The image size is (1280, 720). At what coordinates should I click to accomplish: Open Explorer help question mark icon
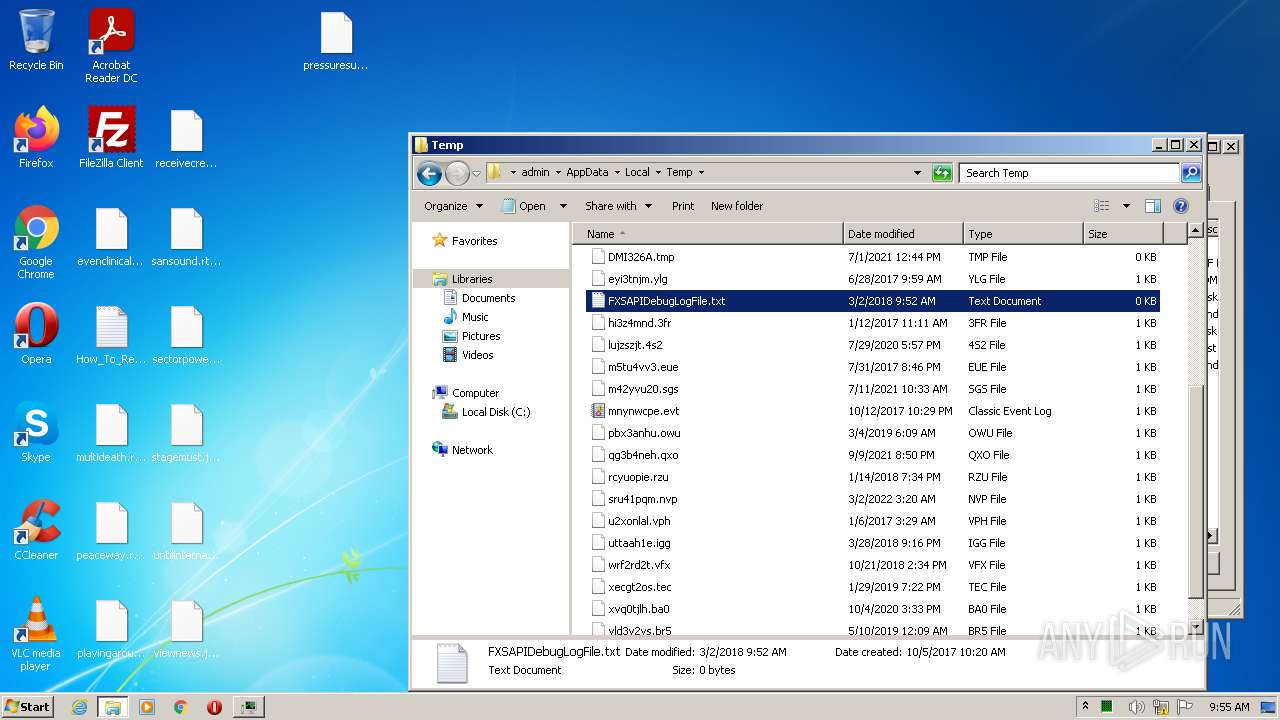tap(1180, 206)
